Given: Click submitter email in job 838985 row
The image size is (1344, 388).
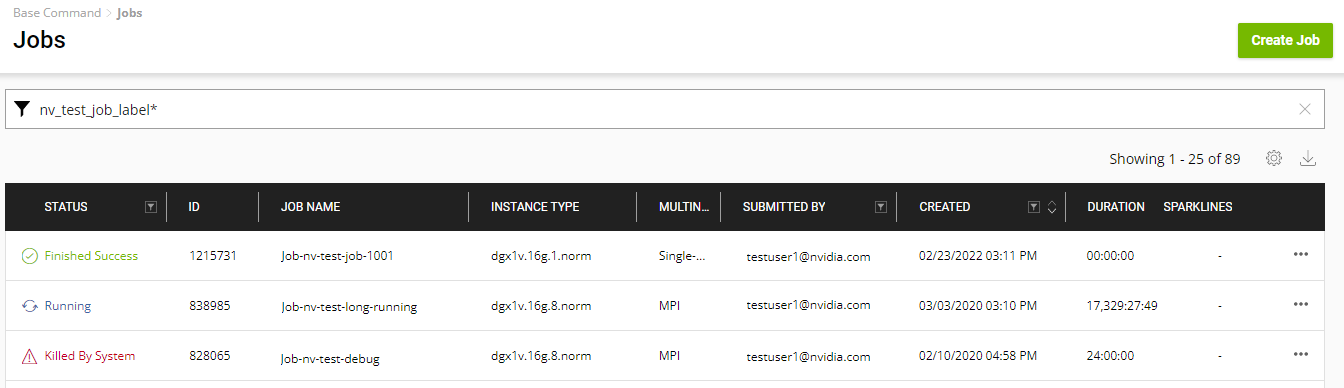Looking at the screenshot, I should (x=808, y=305).
